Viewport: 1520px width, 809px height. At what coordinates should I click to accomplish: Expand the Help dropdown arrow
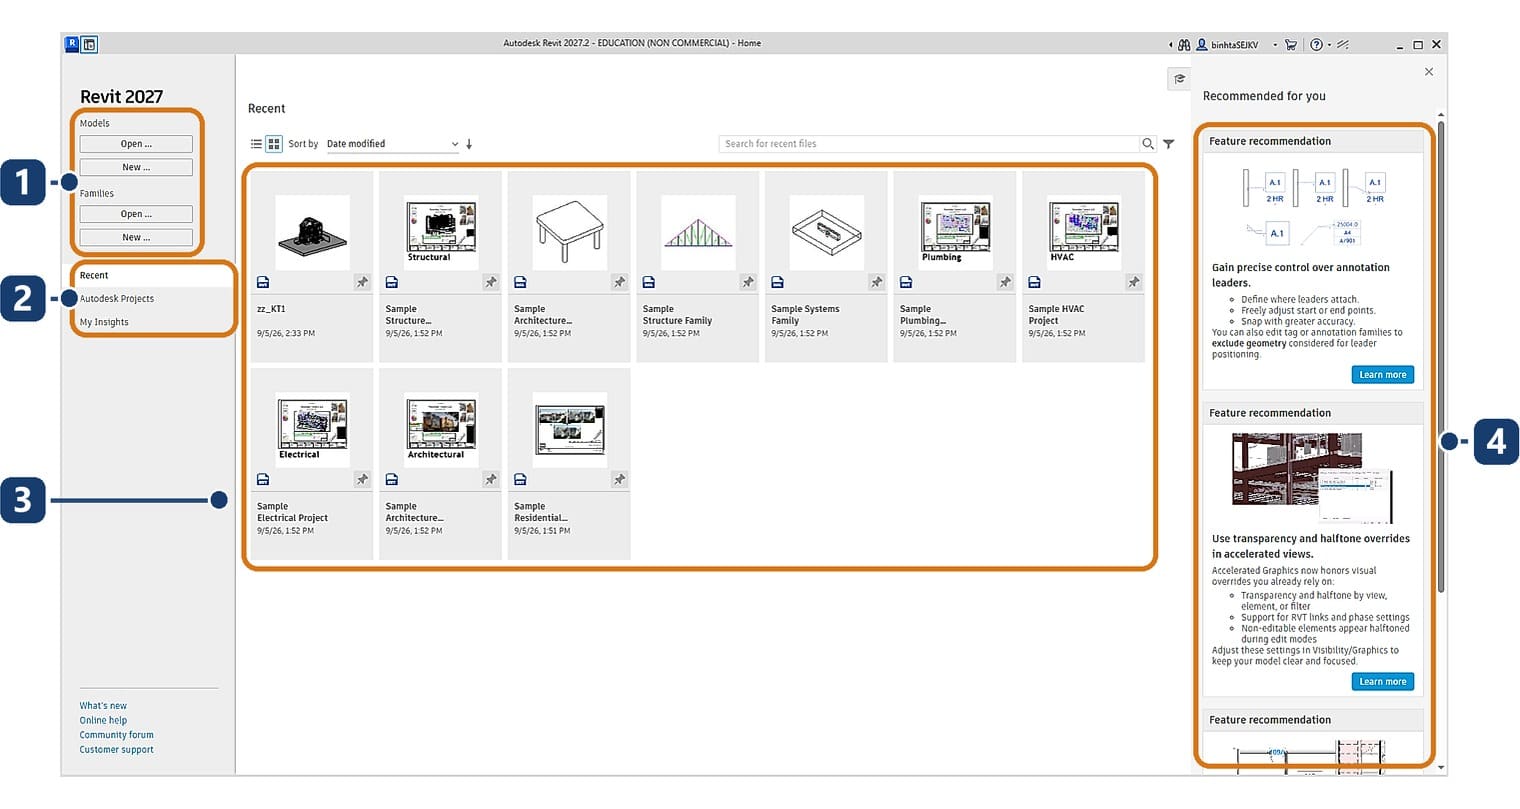tap(1329, 45)
